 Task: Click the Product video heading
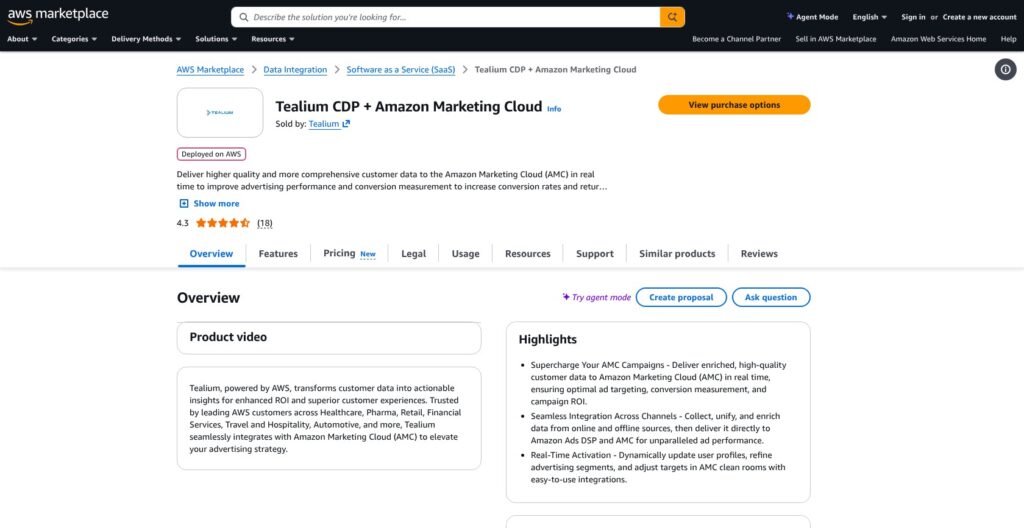(x=228, y=337)
